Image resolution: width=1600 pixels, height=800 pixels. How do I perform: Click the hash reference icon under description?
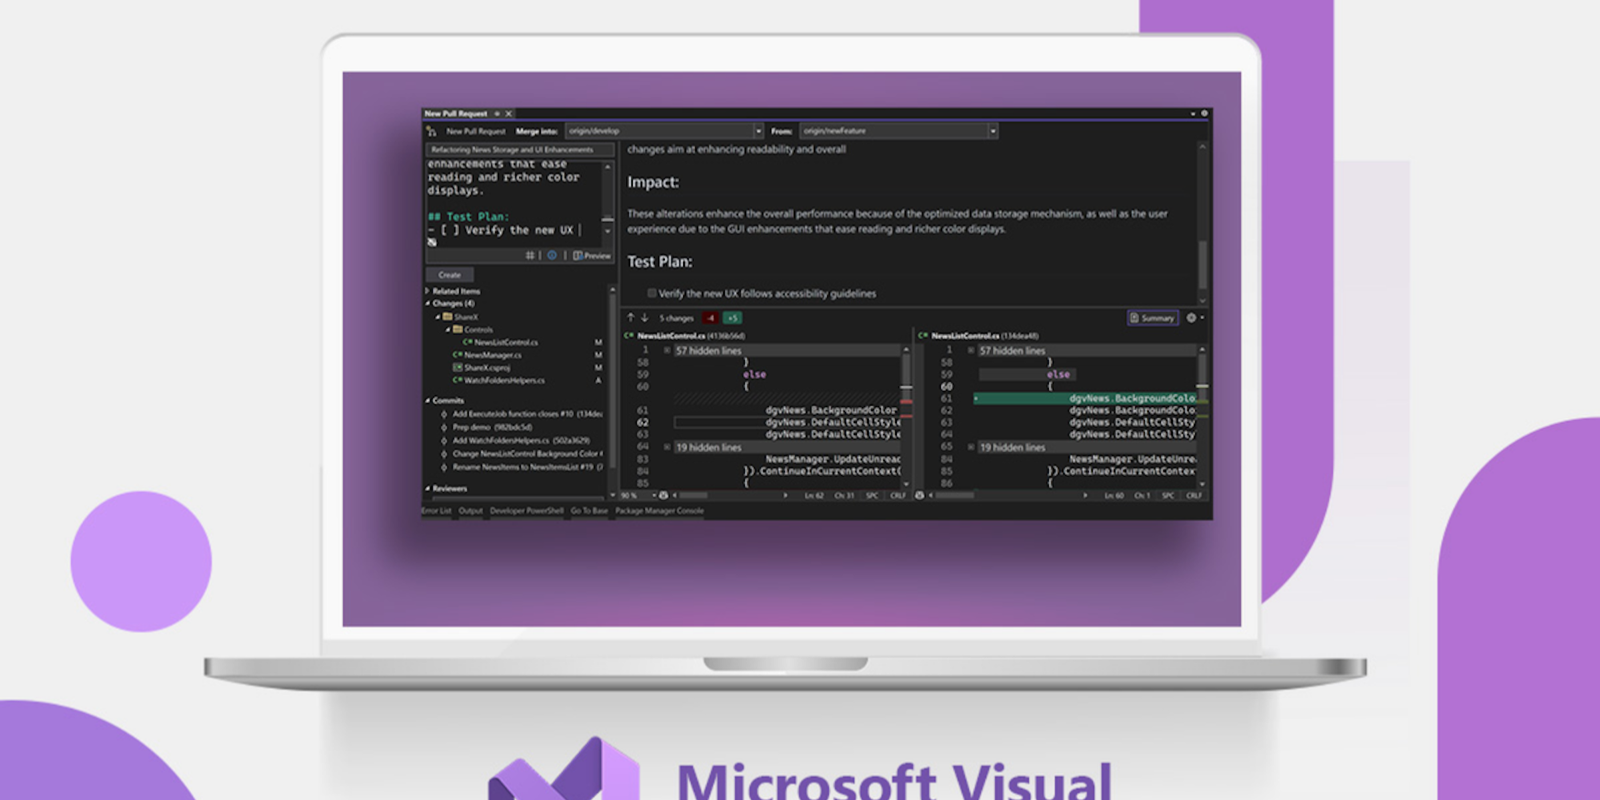coord(530,256)
